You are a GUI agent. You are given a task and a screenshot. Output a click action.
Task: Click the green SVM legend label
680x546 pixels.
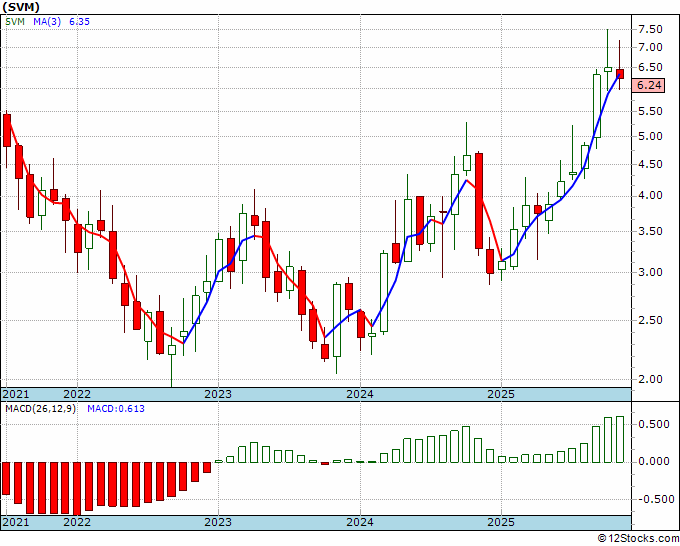pyautogui.click(x=15, y=21)
